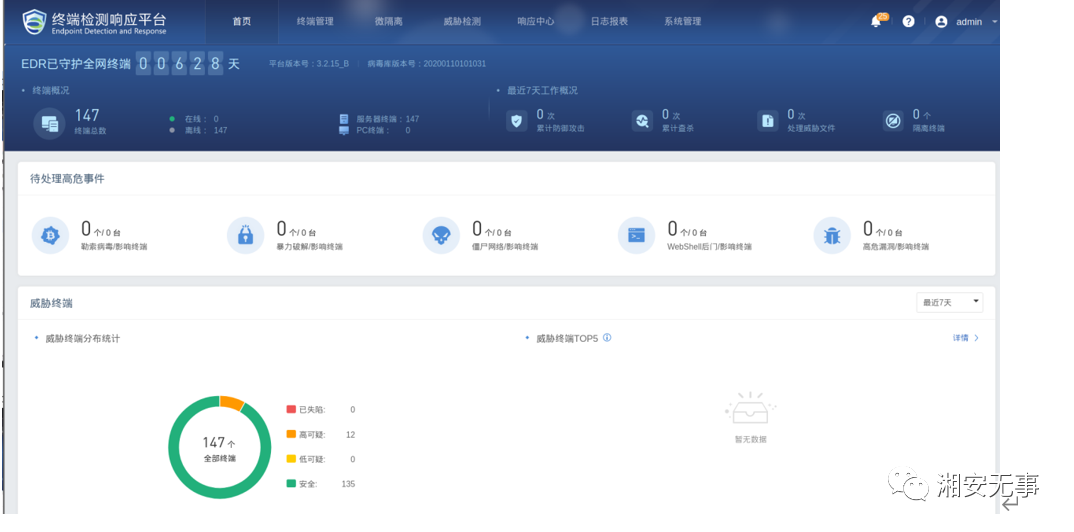
Task: Click the brute force lock icon
Action: [x=245, y=236]
